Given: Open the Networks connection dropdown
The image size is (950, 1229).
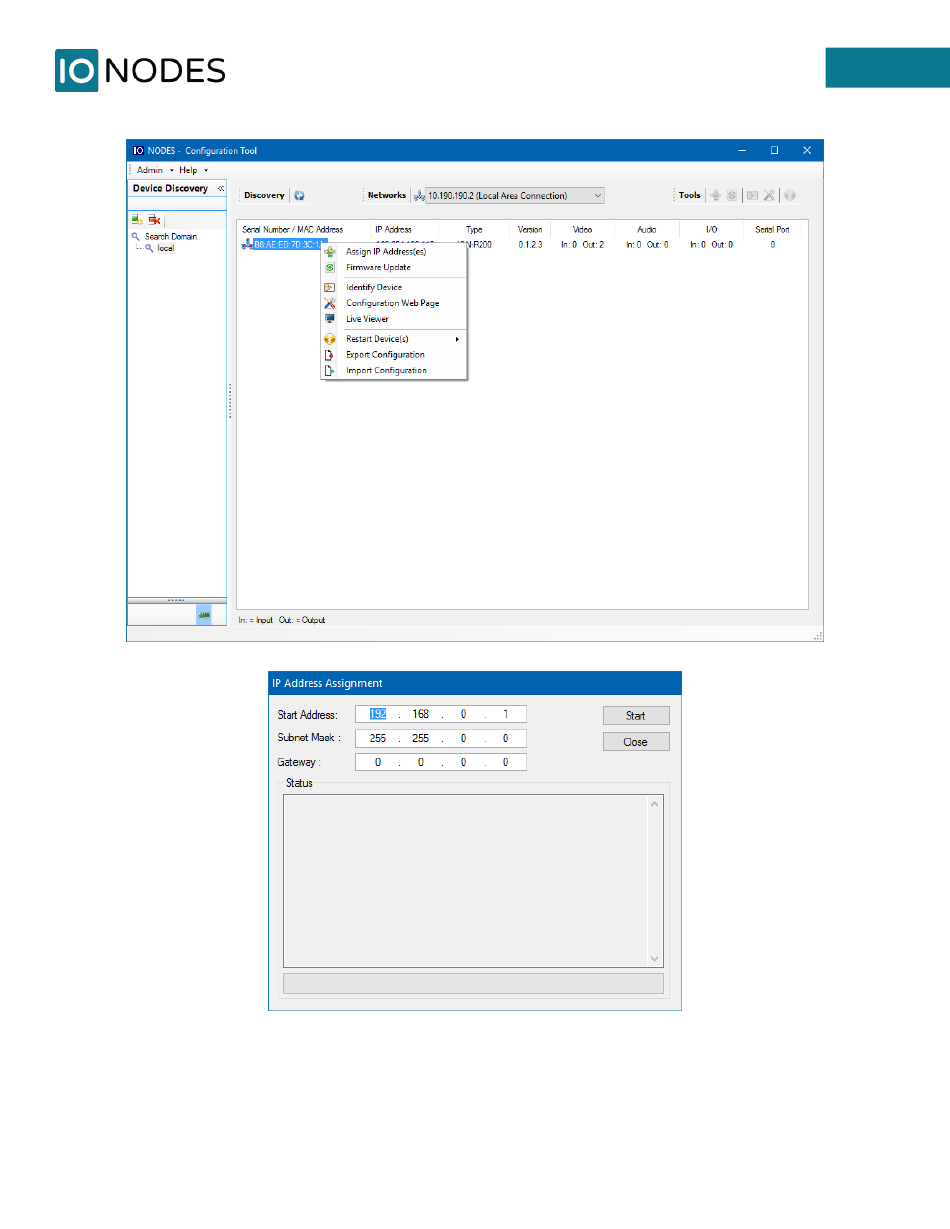Looking at the screenshot, I should (514, 196).
